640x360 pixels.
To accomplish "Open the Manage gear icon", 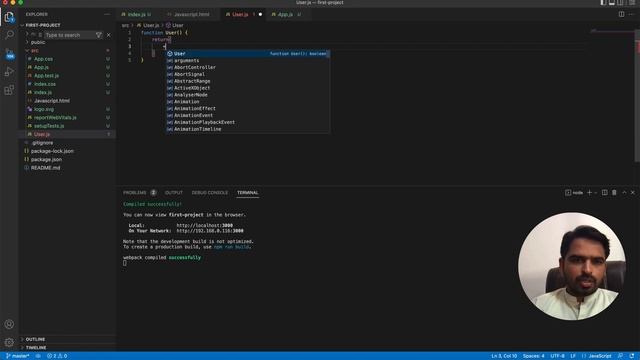I will click(x=9, y=342).
